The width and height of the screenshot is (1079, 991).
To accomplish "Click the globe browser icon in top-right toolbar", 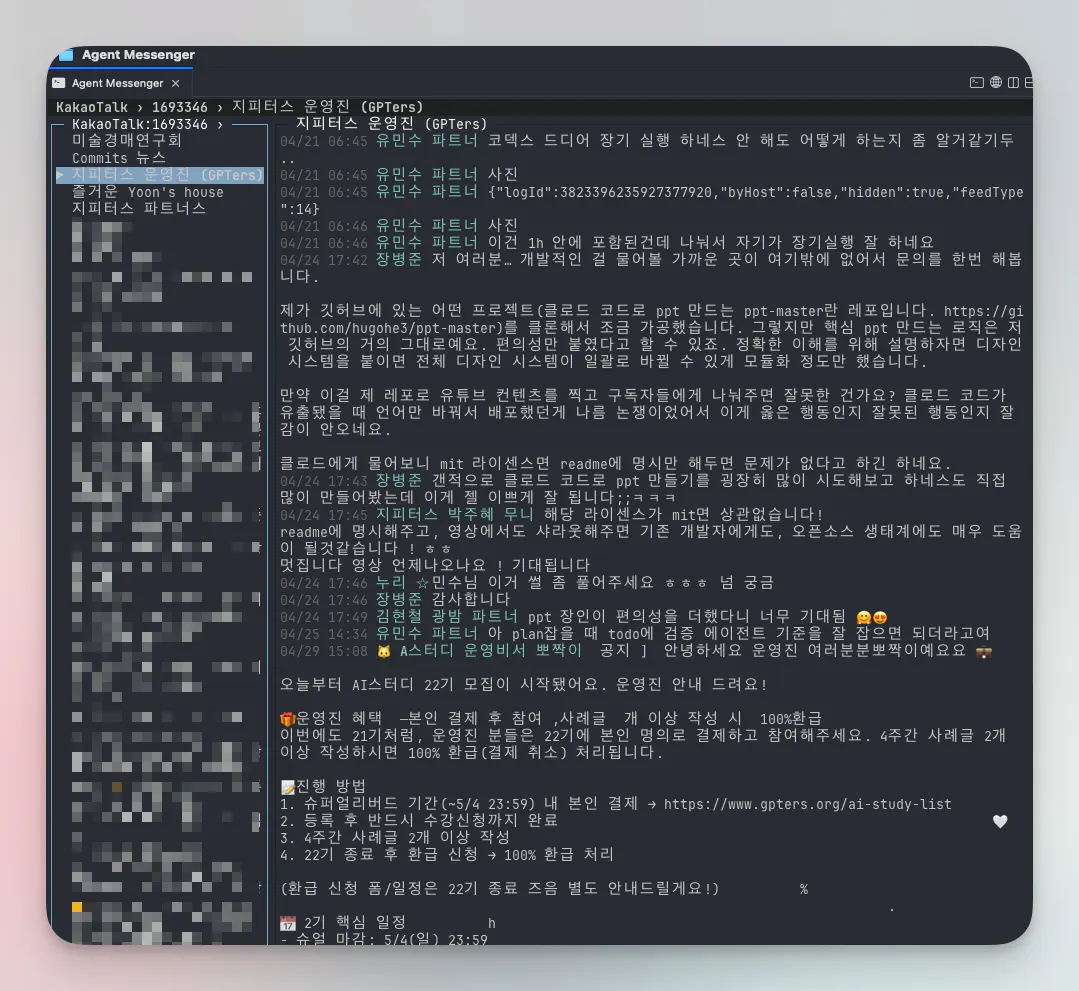I will tap(995, 83).
